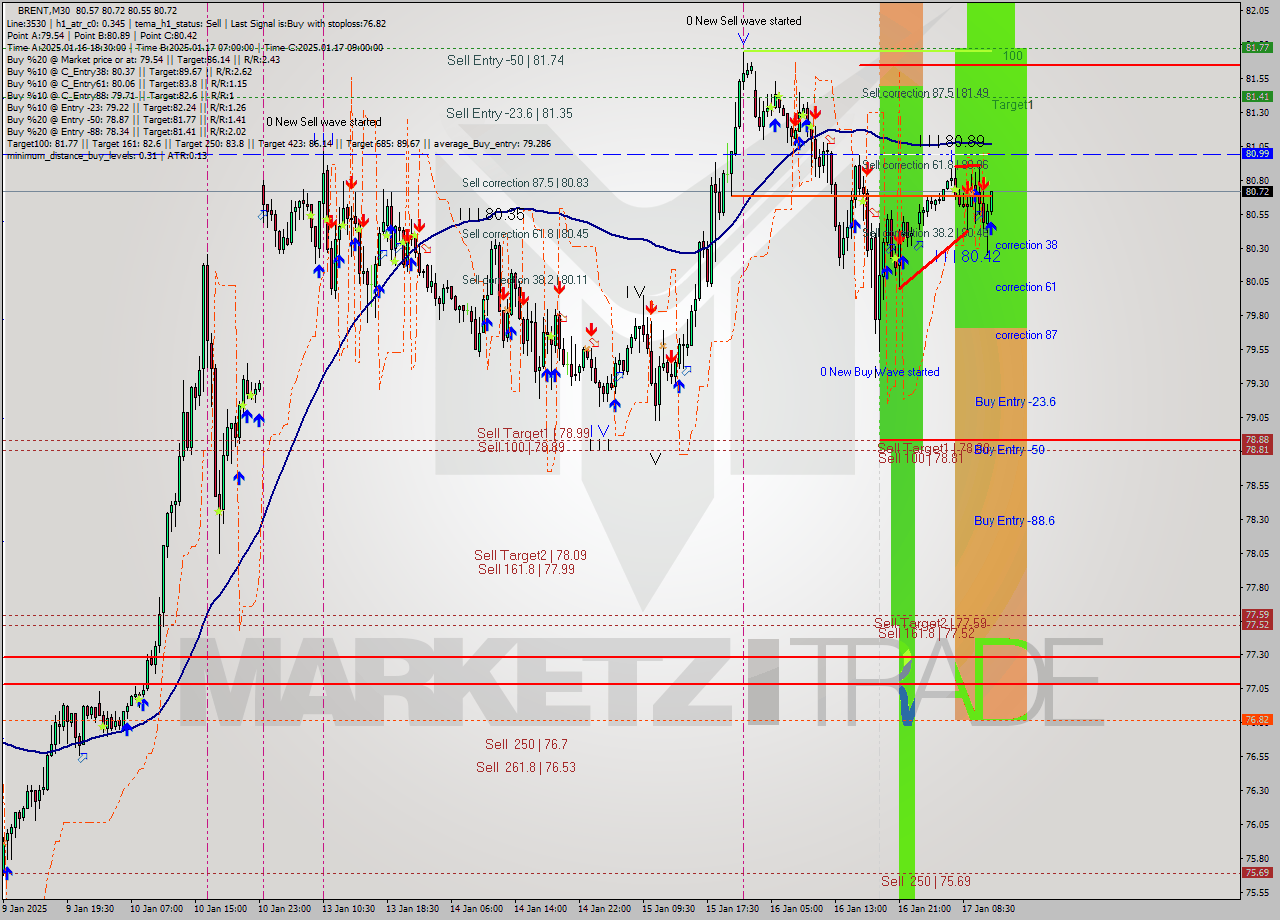Select the correction 61 label
The width and height of the screenshot is (1280, 920).
[x=1026, y=287]
